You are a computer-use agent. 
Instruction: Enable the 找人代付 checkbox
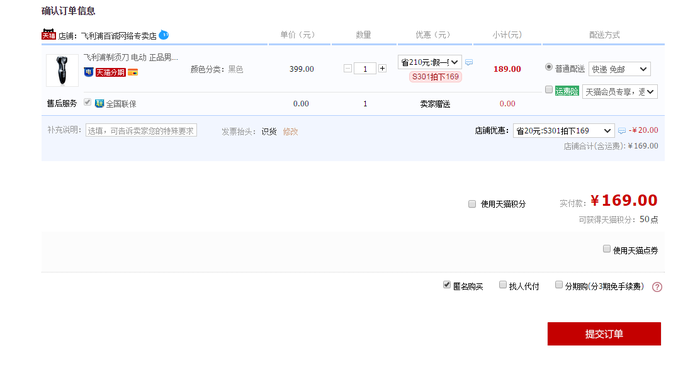pos(503,284)
